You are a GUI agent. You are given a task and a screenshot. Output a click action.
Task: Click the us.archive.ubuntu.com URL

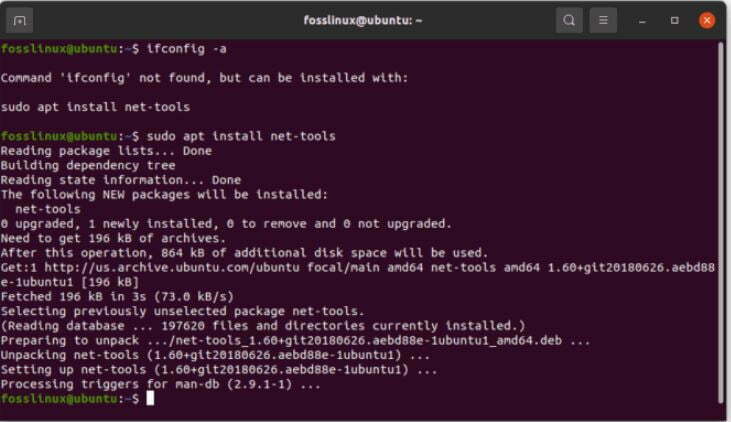[172, 267]
